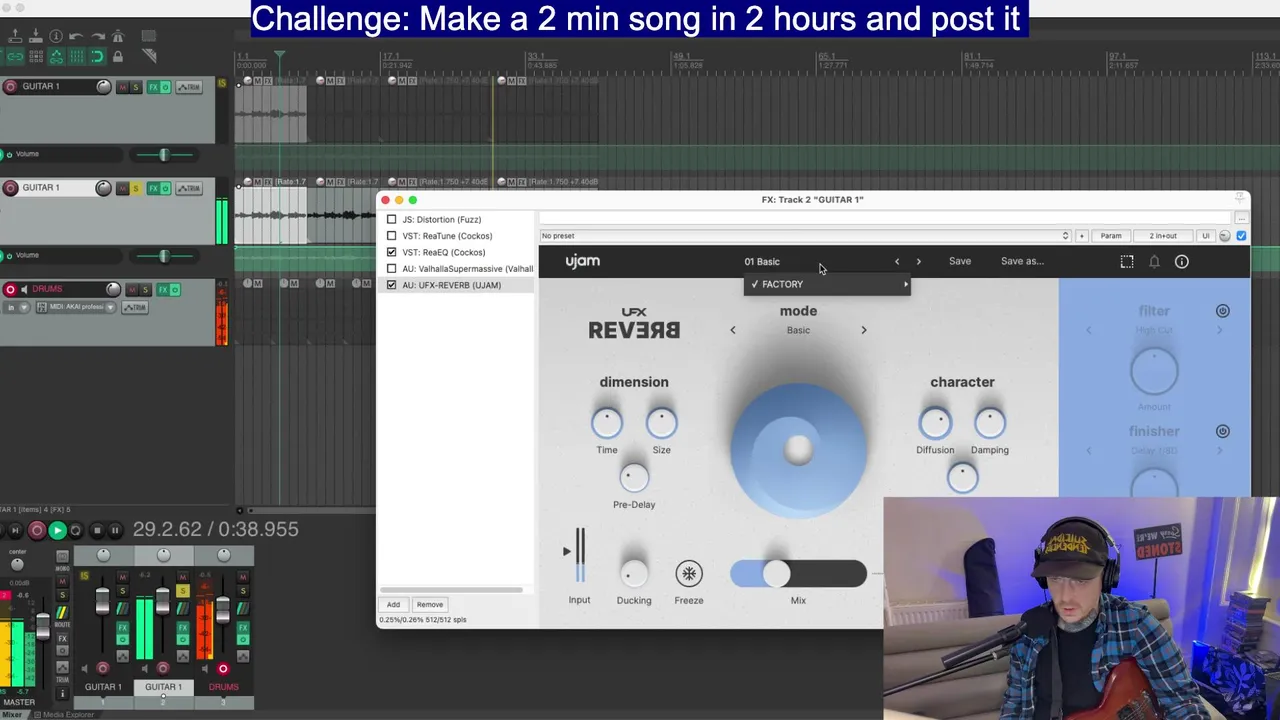Unsolo the second GUITAR 1 track
Viewport: 1280px width, 720px height.
136,188
